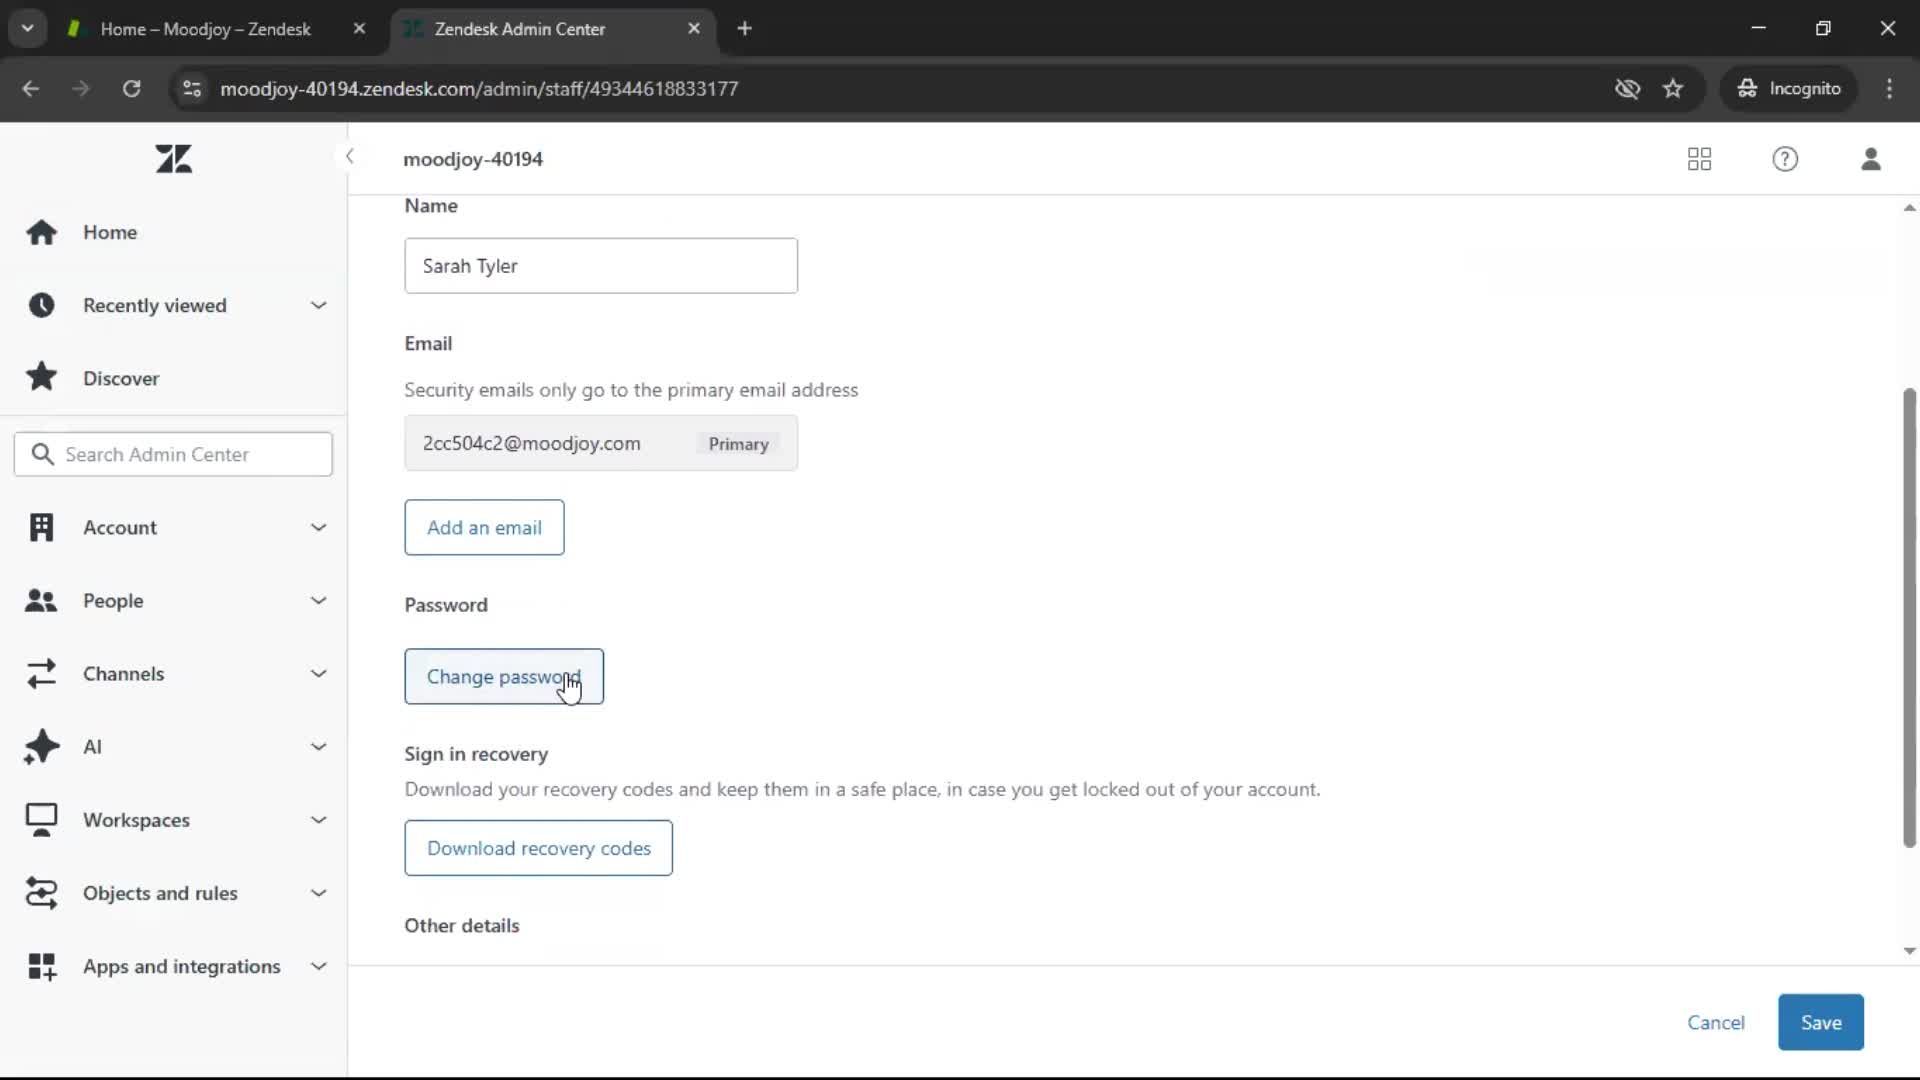Close the Zendesk Admin Center tab
1920x1080 pixels.
pyautogui.click(x=694, y=29)
